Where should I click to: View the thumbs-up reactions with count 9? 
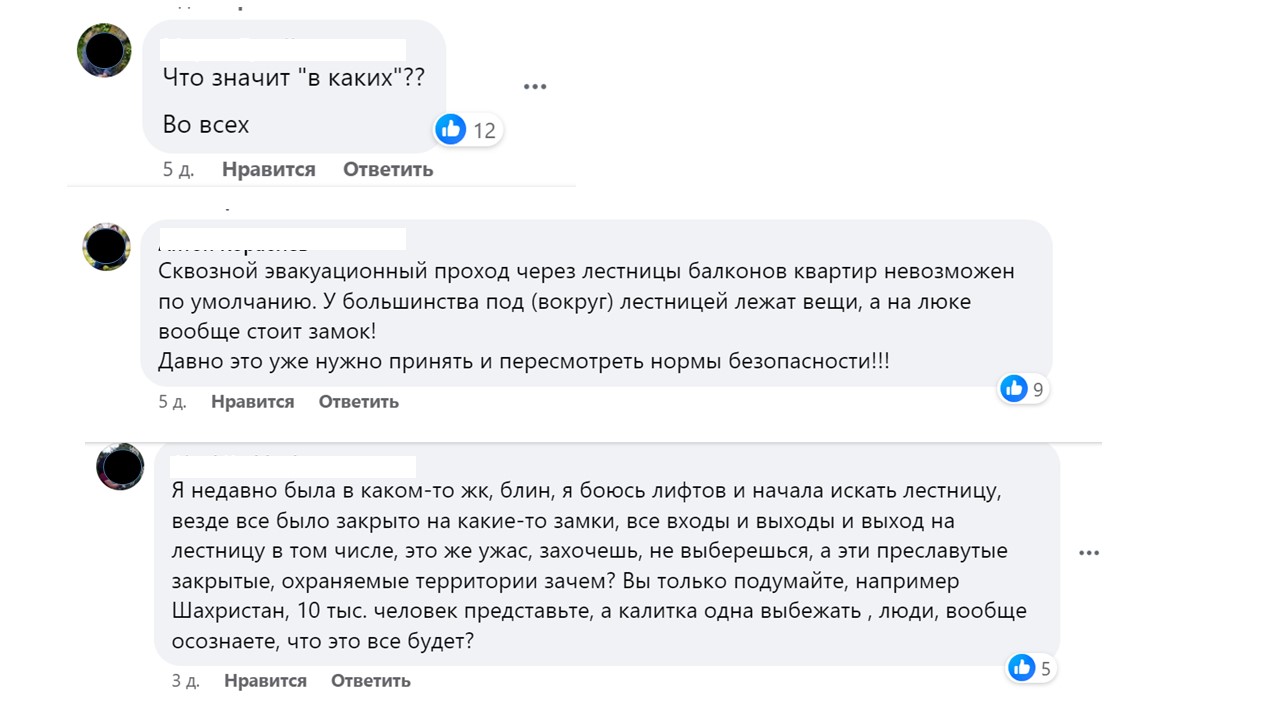tap(1023, 389)
